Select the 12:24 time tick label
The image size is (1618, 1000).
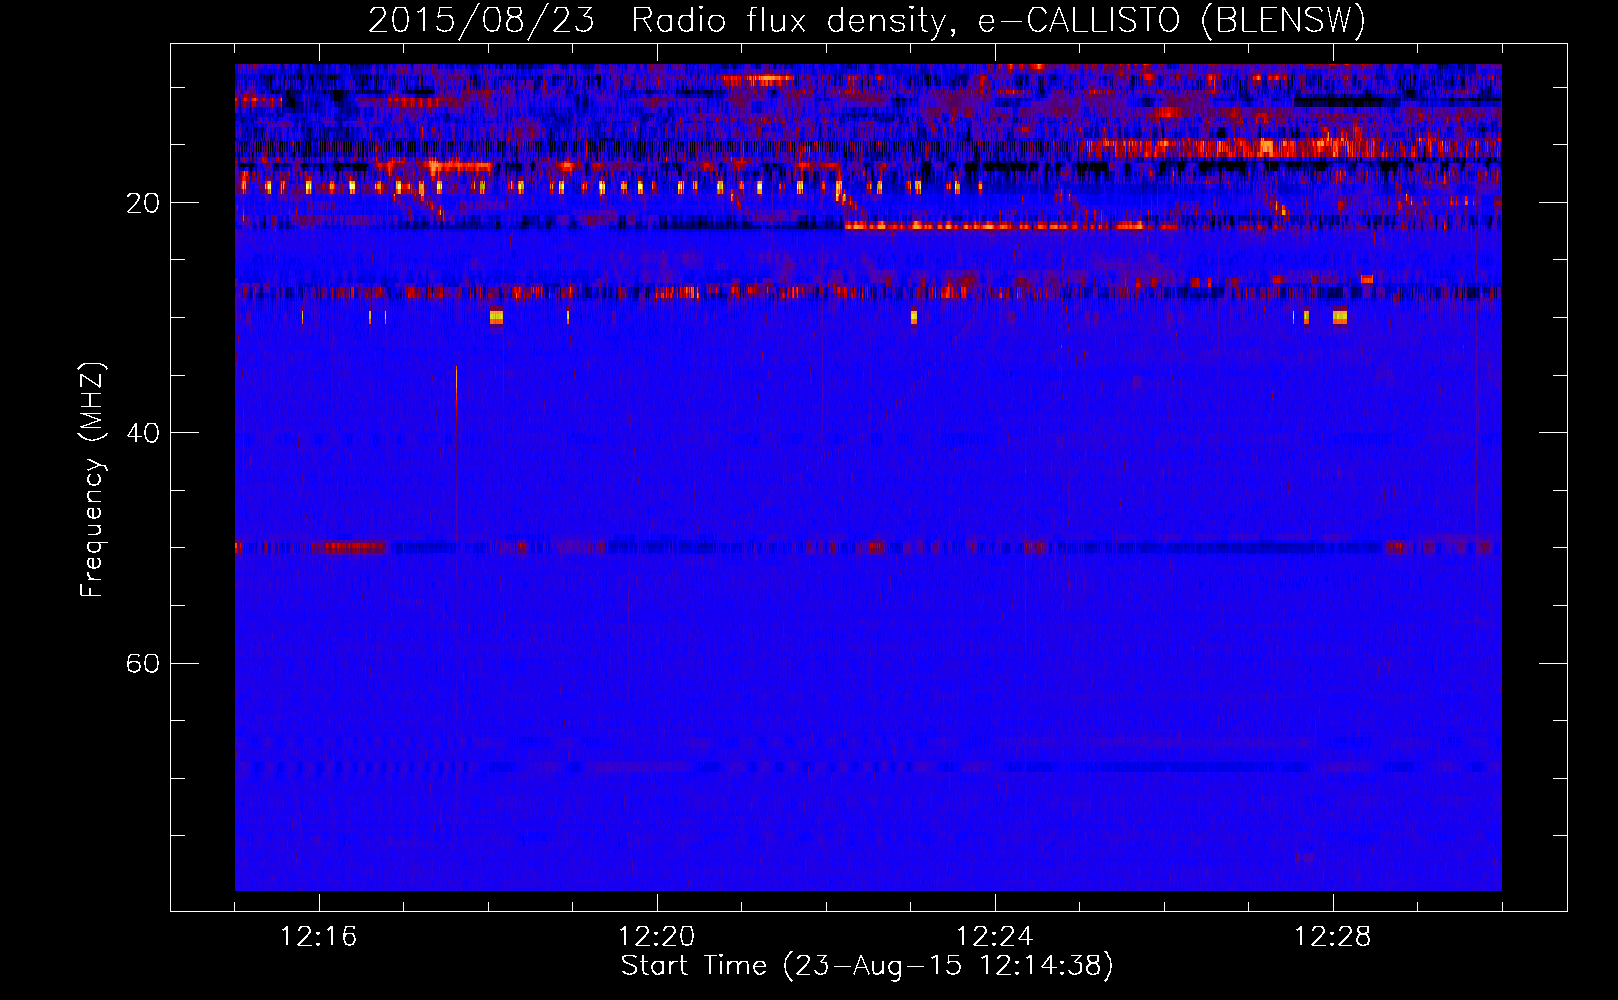coord(995,937)
